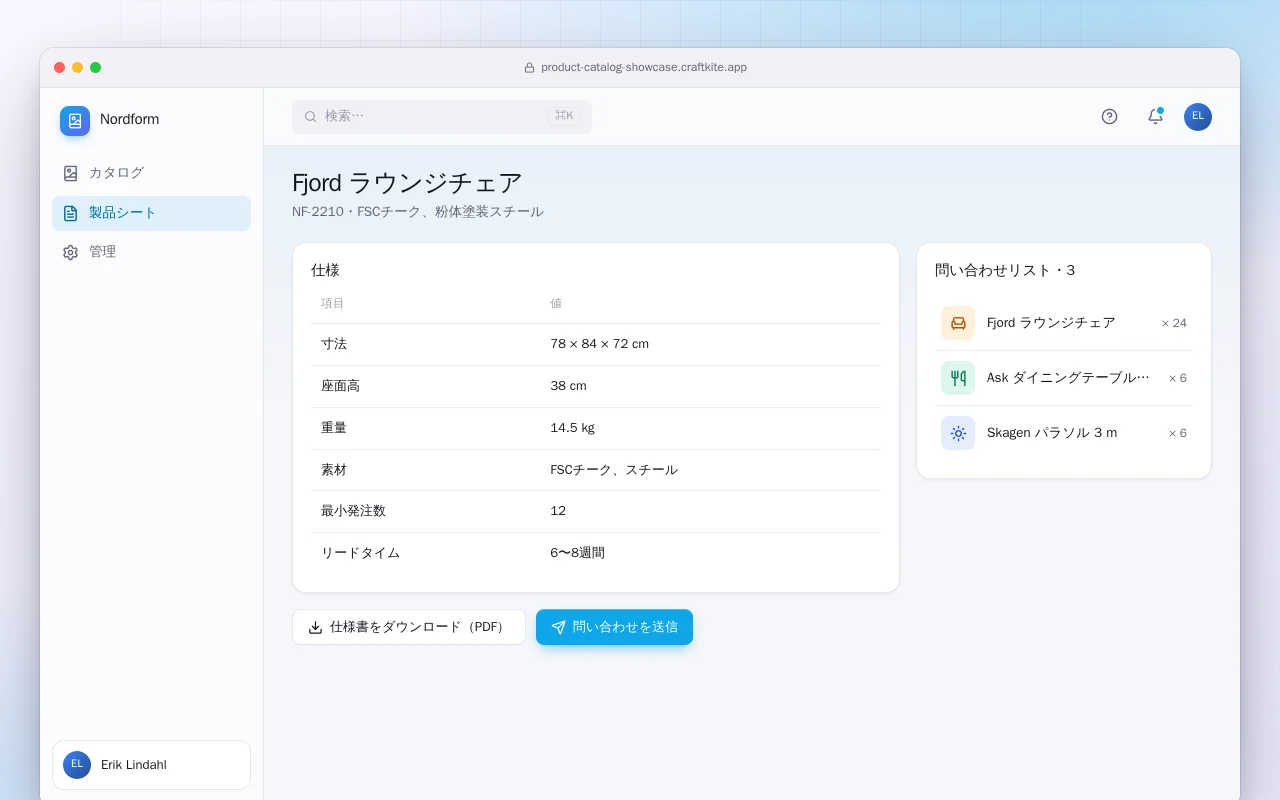
Task: Download the spec sheet PDF
Action: (409, 627)
